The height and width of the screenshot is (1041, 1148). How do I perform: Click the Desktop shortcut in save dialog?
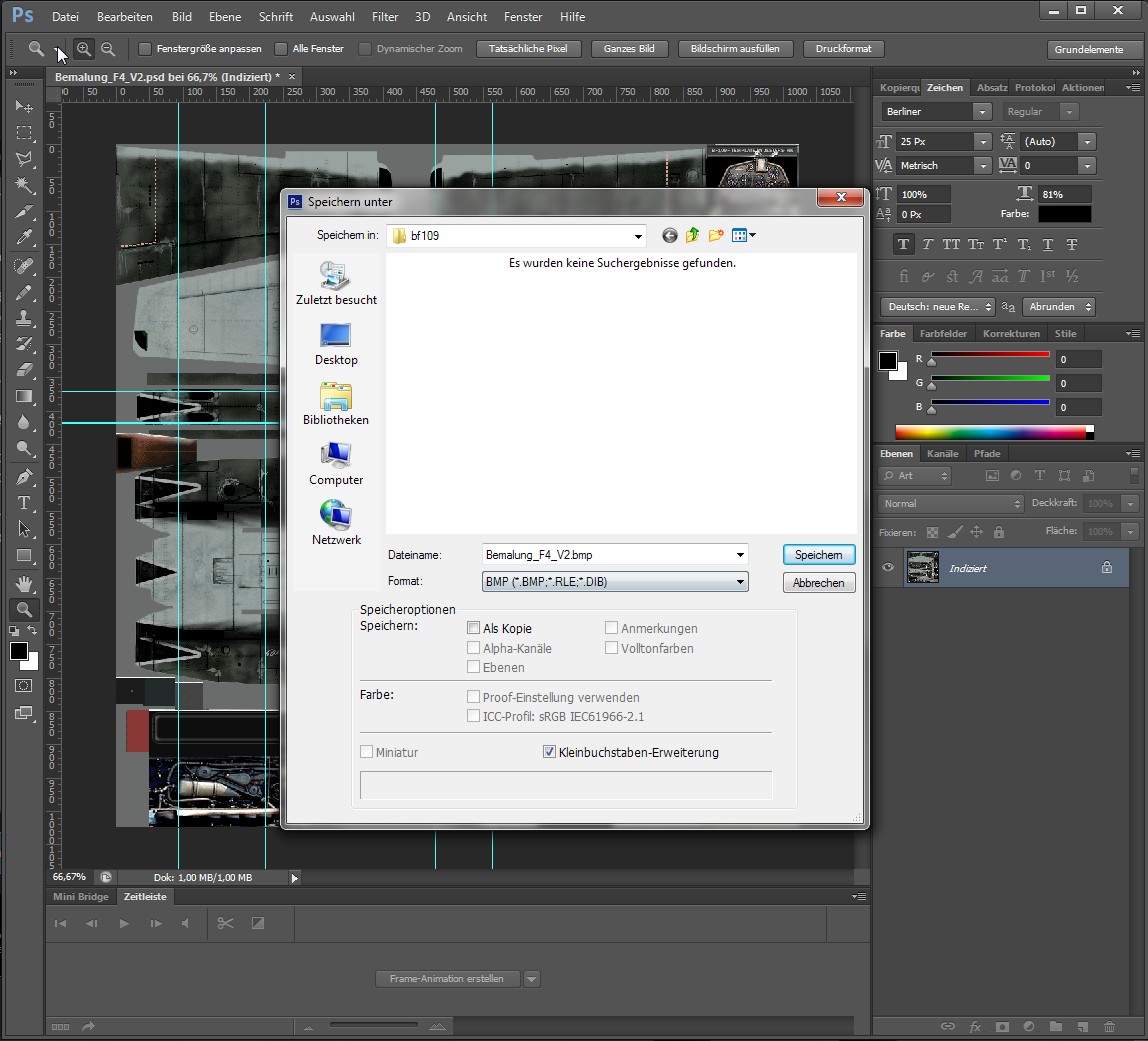pyautogui.click(x=336, y=344)
